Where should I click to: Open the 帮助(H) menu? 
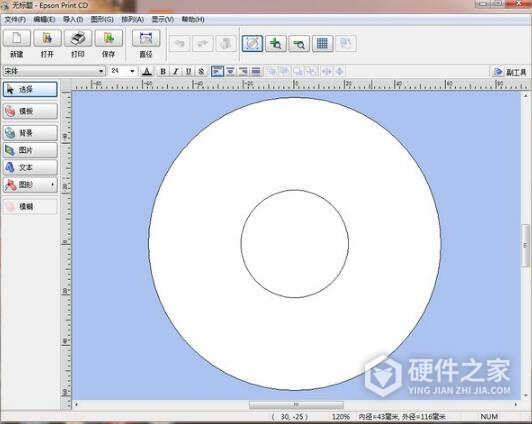[x=193, y=19]
